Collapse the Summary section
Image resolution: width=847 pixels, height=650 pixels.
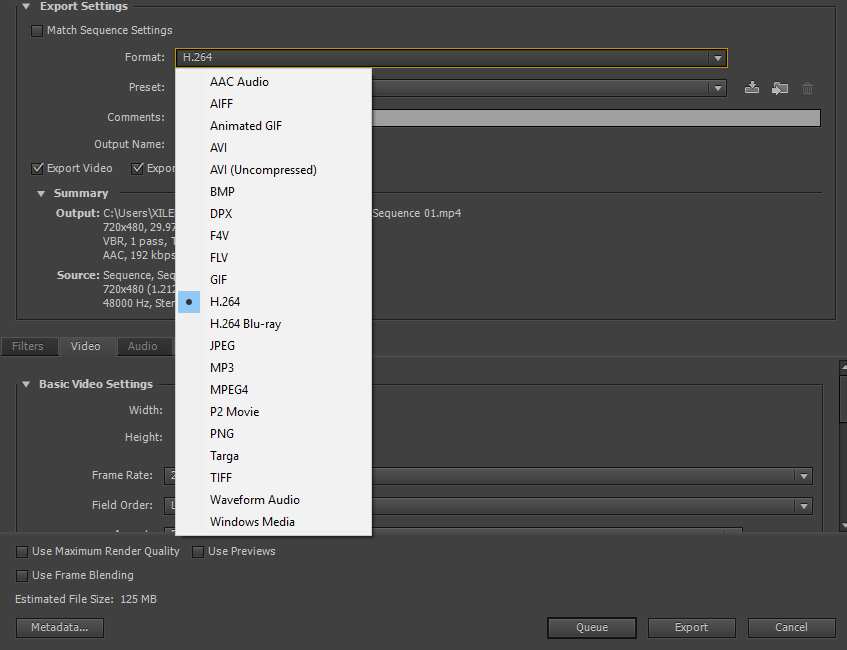pos(41,193)
